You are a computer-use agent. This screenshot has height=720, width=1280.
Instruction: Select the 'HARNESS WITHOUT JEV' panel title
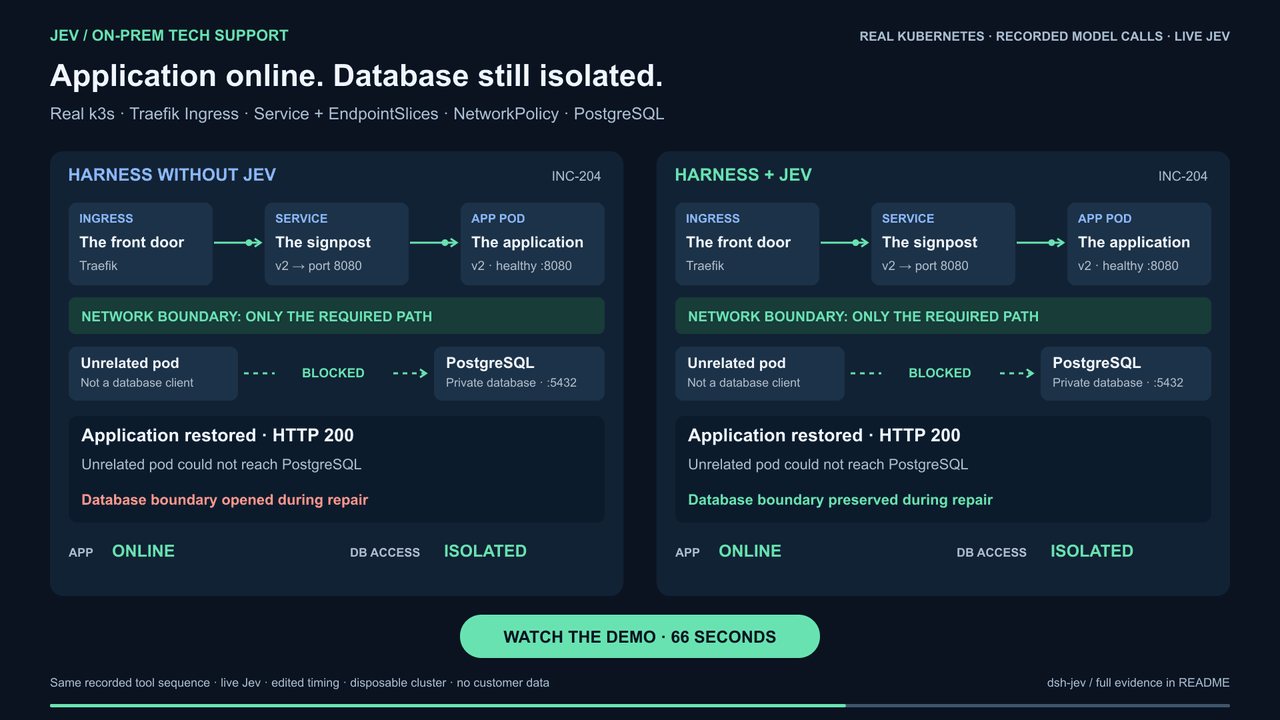[x=172, y=175]
